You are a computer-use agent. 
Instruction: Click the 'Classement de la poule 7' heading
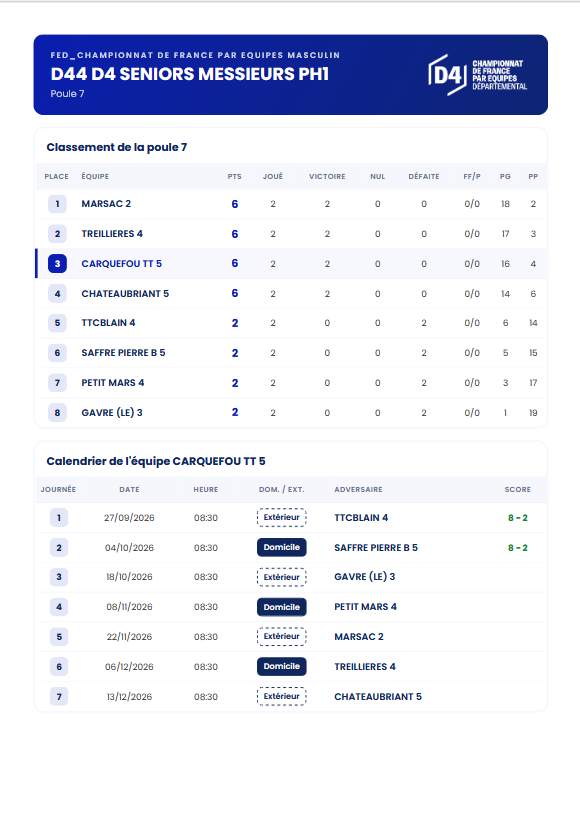117,147
